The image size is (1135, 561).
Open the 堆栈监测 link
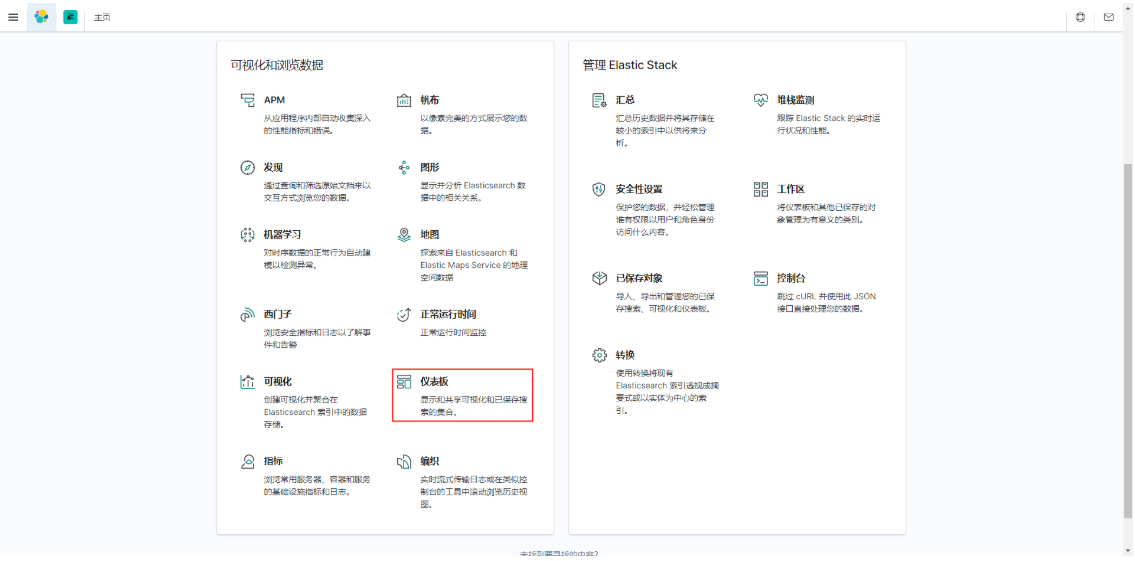pos(796,100)
